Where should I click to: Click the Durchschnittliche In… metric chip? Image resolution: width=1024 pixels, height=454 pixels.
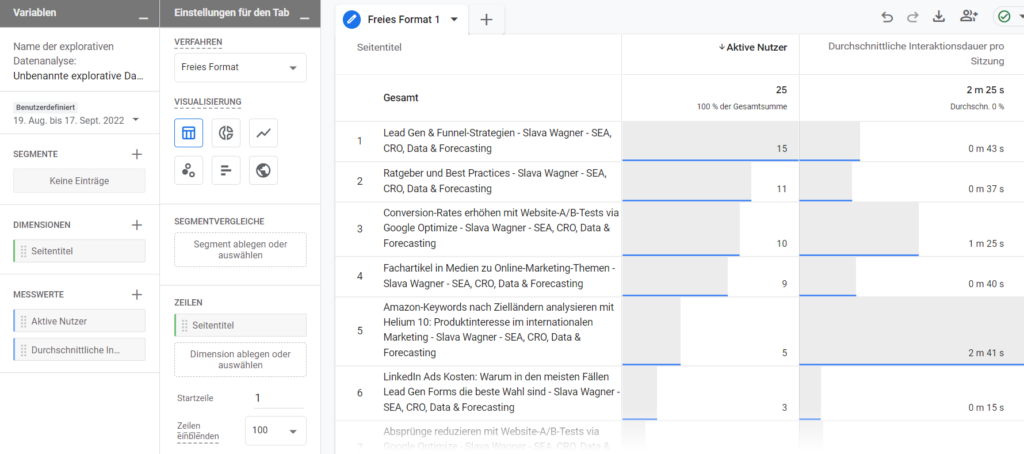click(x=79, y=350)
